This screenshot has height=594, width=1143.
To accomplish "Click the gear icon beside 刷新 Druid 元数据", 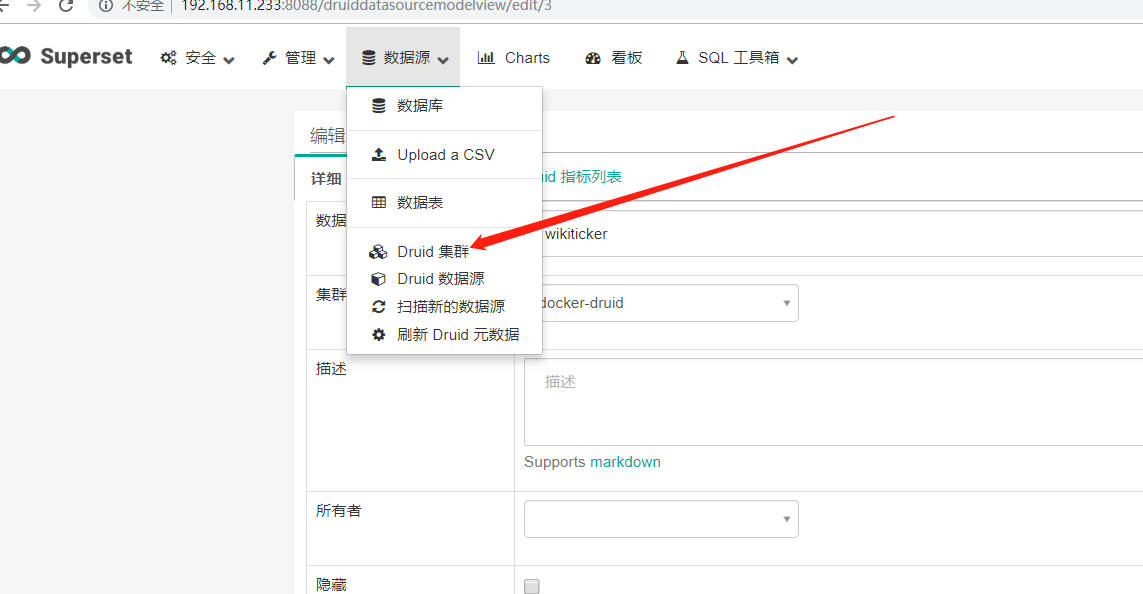I will [x=378, y=335].
